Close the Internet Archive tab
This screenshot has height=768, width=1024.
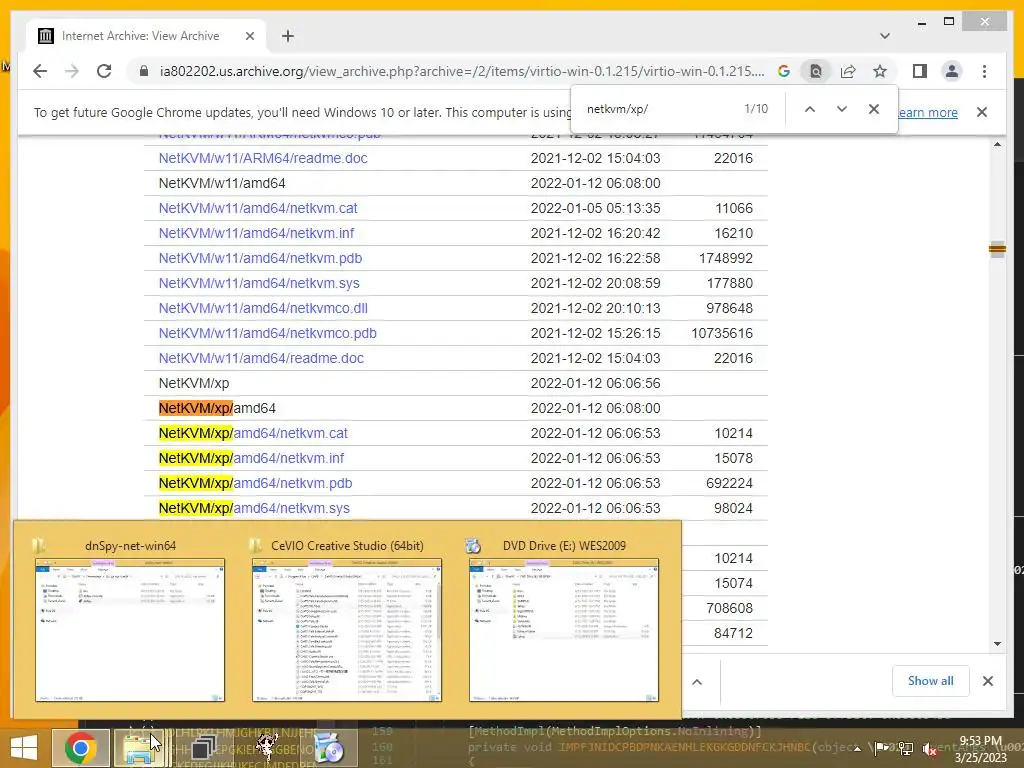point(249,36)
